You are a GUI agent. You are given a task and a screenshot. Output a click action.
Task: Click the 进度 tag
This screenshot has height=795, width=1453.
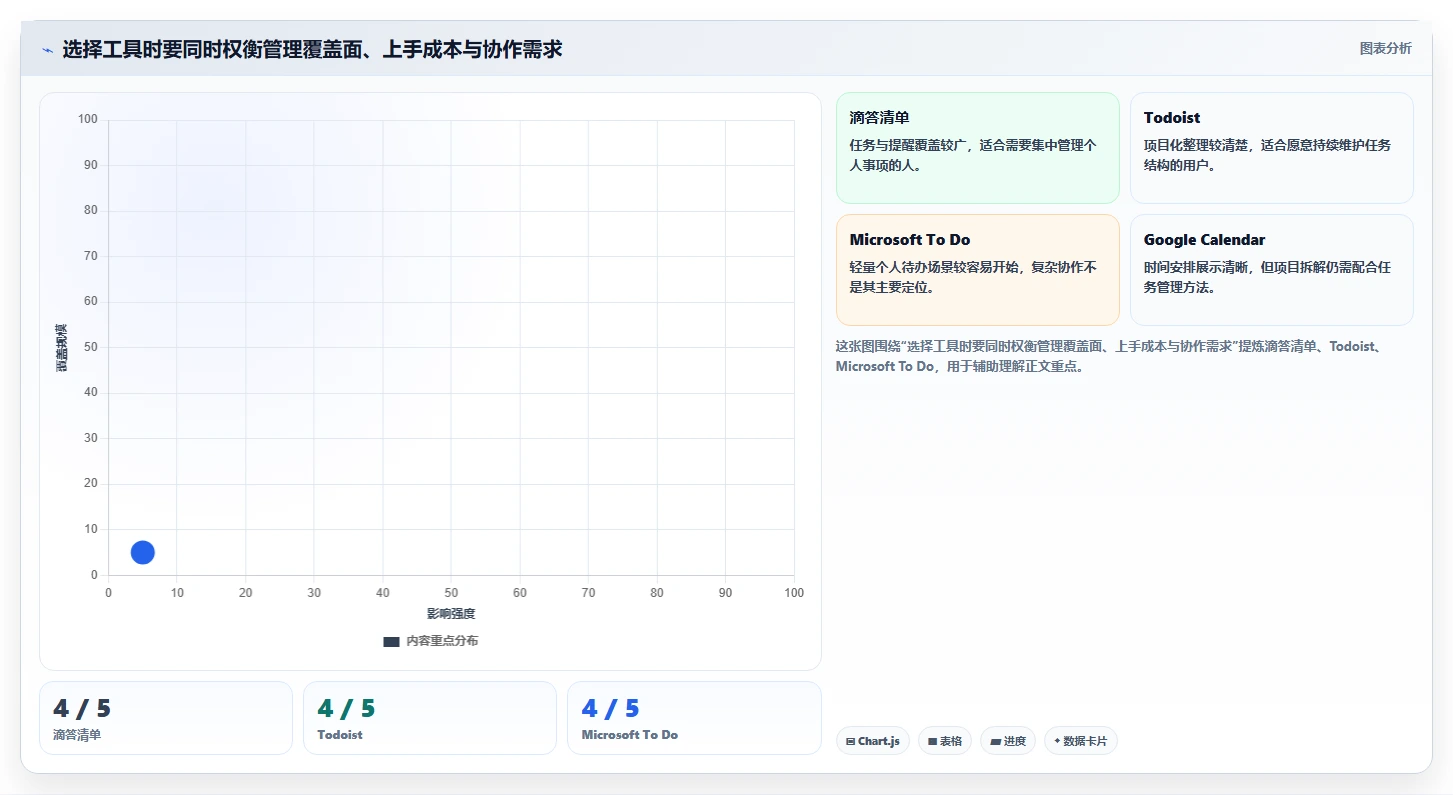pyautogui.click(x=1007, y=741)
